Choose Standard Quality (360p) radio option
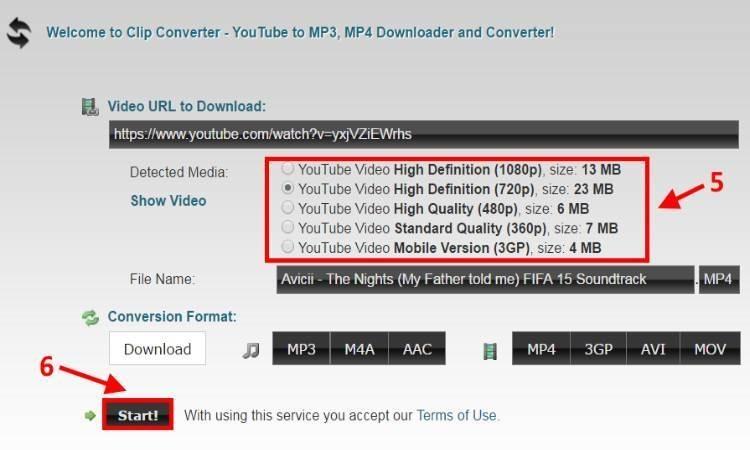This screenshot has height=450, width=750. point(287,226)
